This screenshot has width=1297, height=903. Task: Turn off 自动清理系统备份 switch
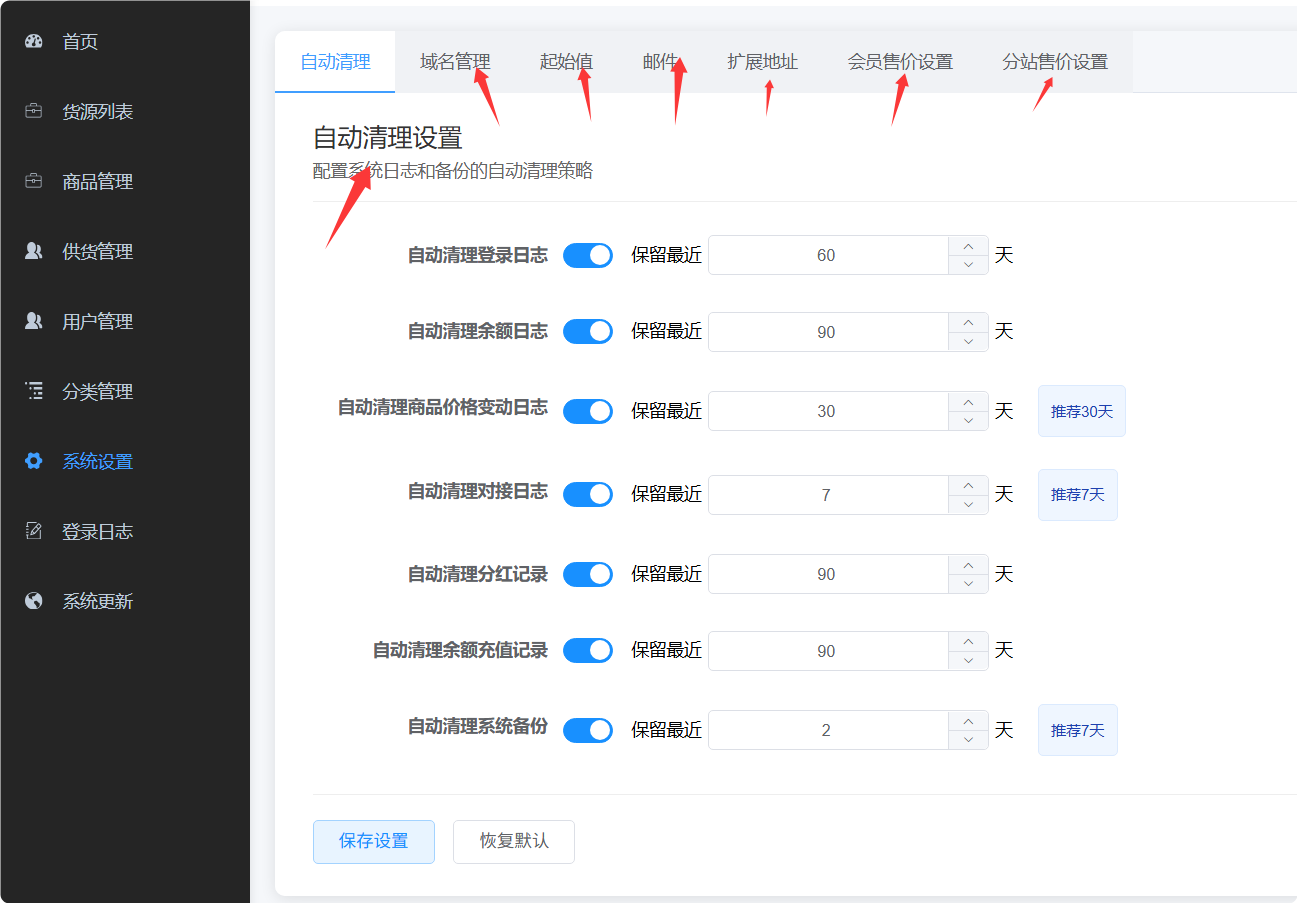click(588, 730)
